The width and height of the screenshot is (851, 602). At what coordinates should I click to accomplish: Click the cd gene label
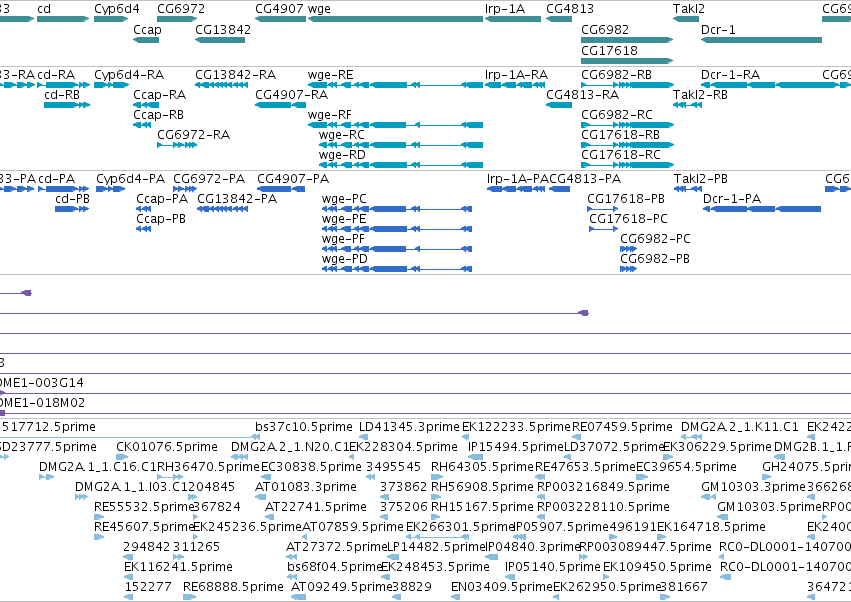tap(44, 9)
